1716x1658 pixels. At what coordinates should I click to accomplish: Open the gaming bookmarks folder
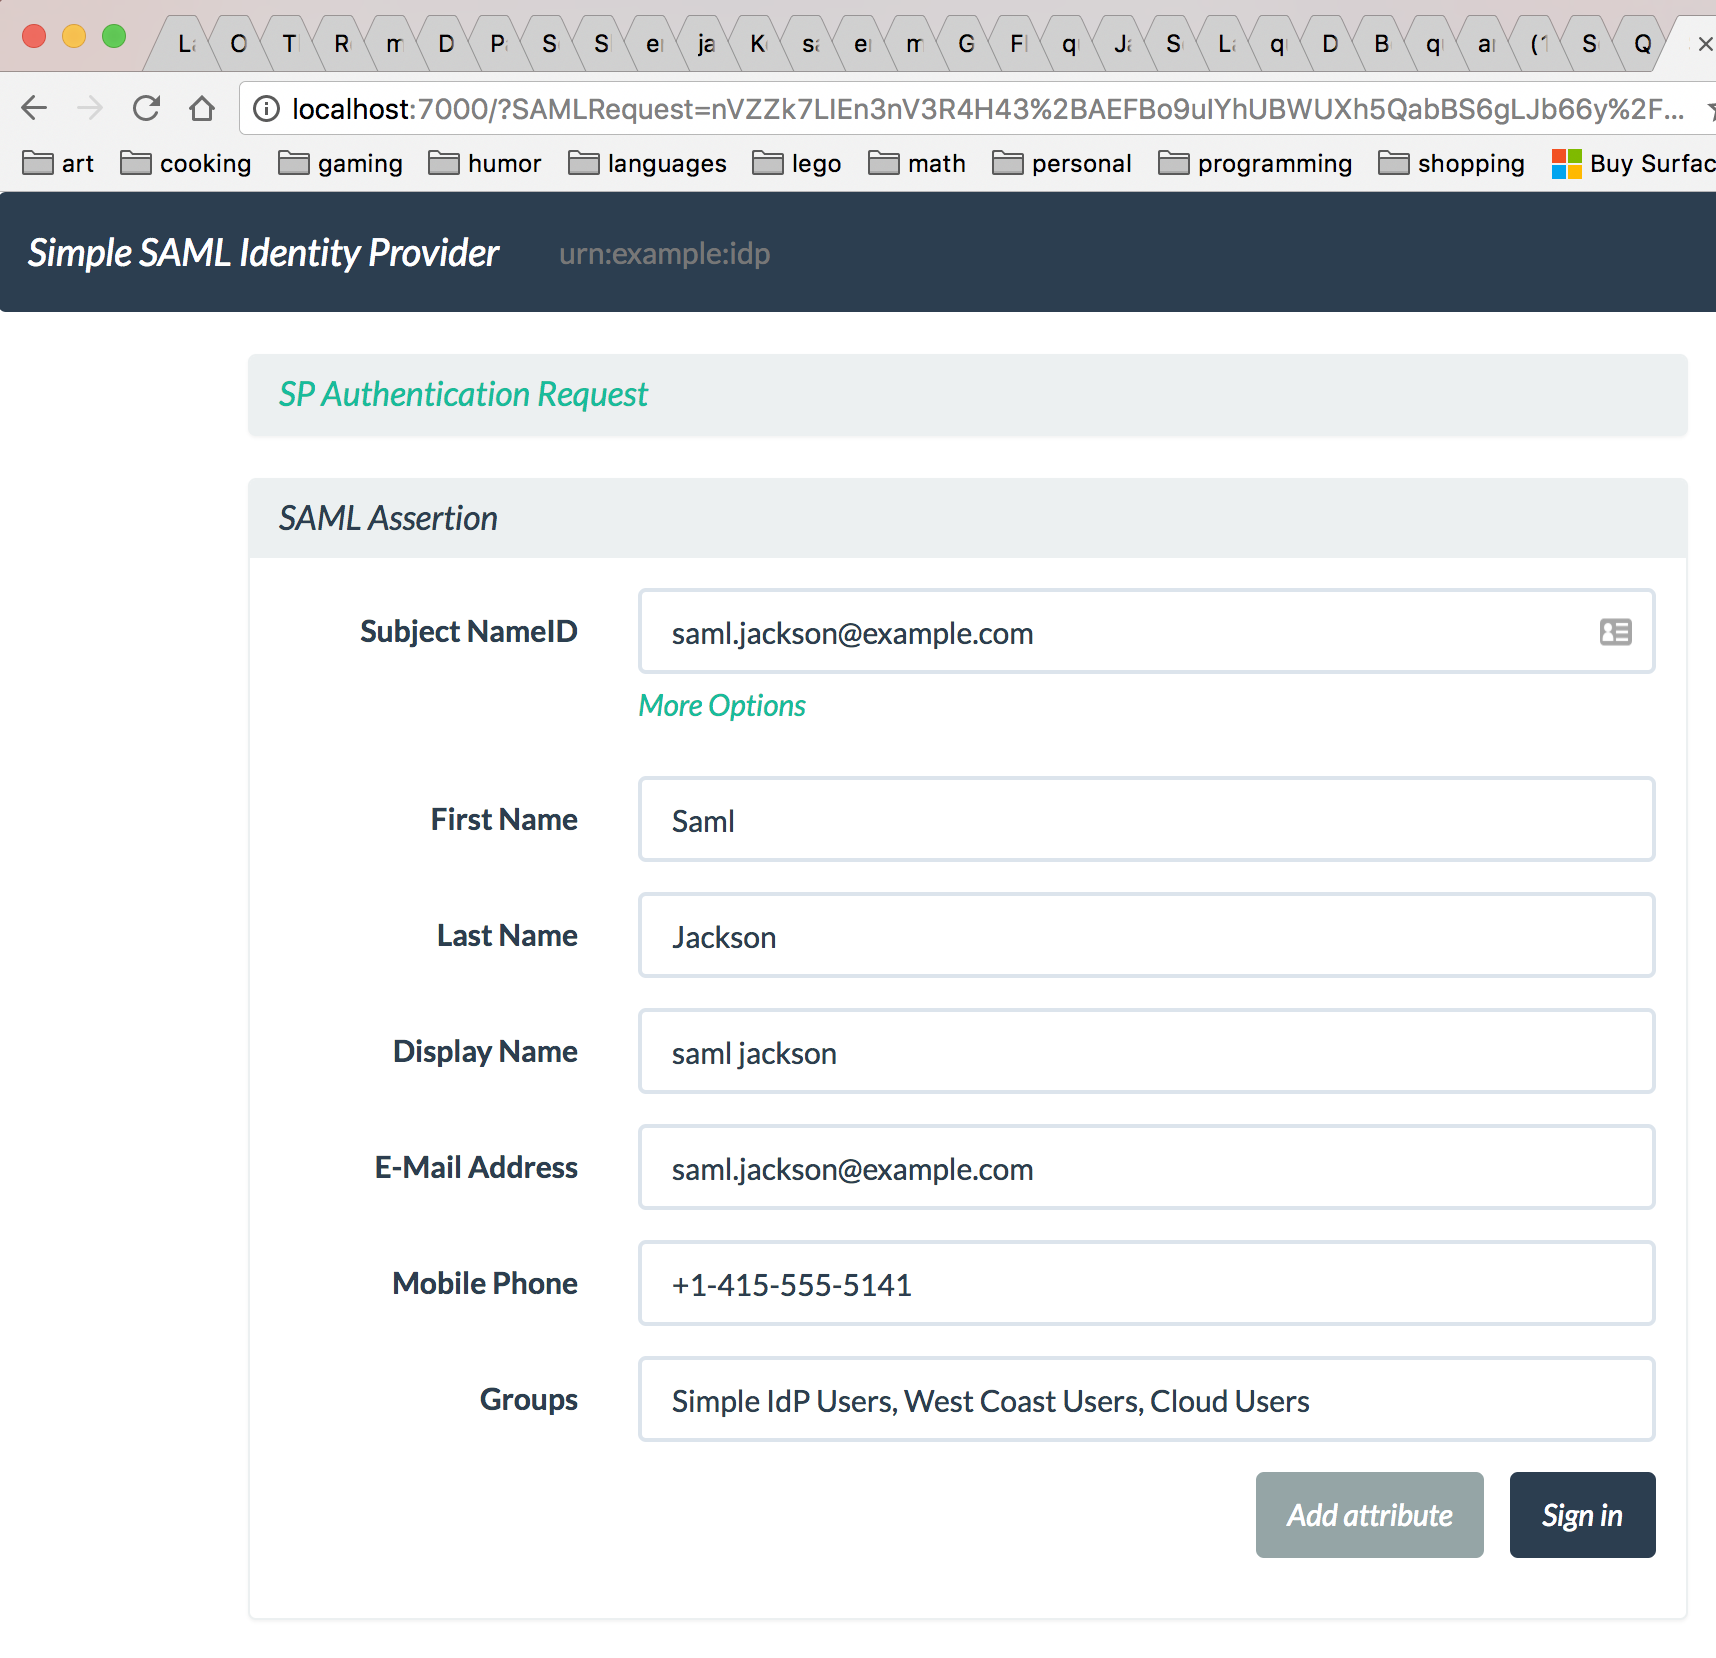point(341,163)
